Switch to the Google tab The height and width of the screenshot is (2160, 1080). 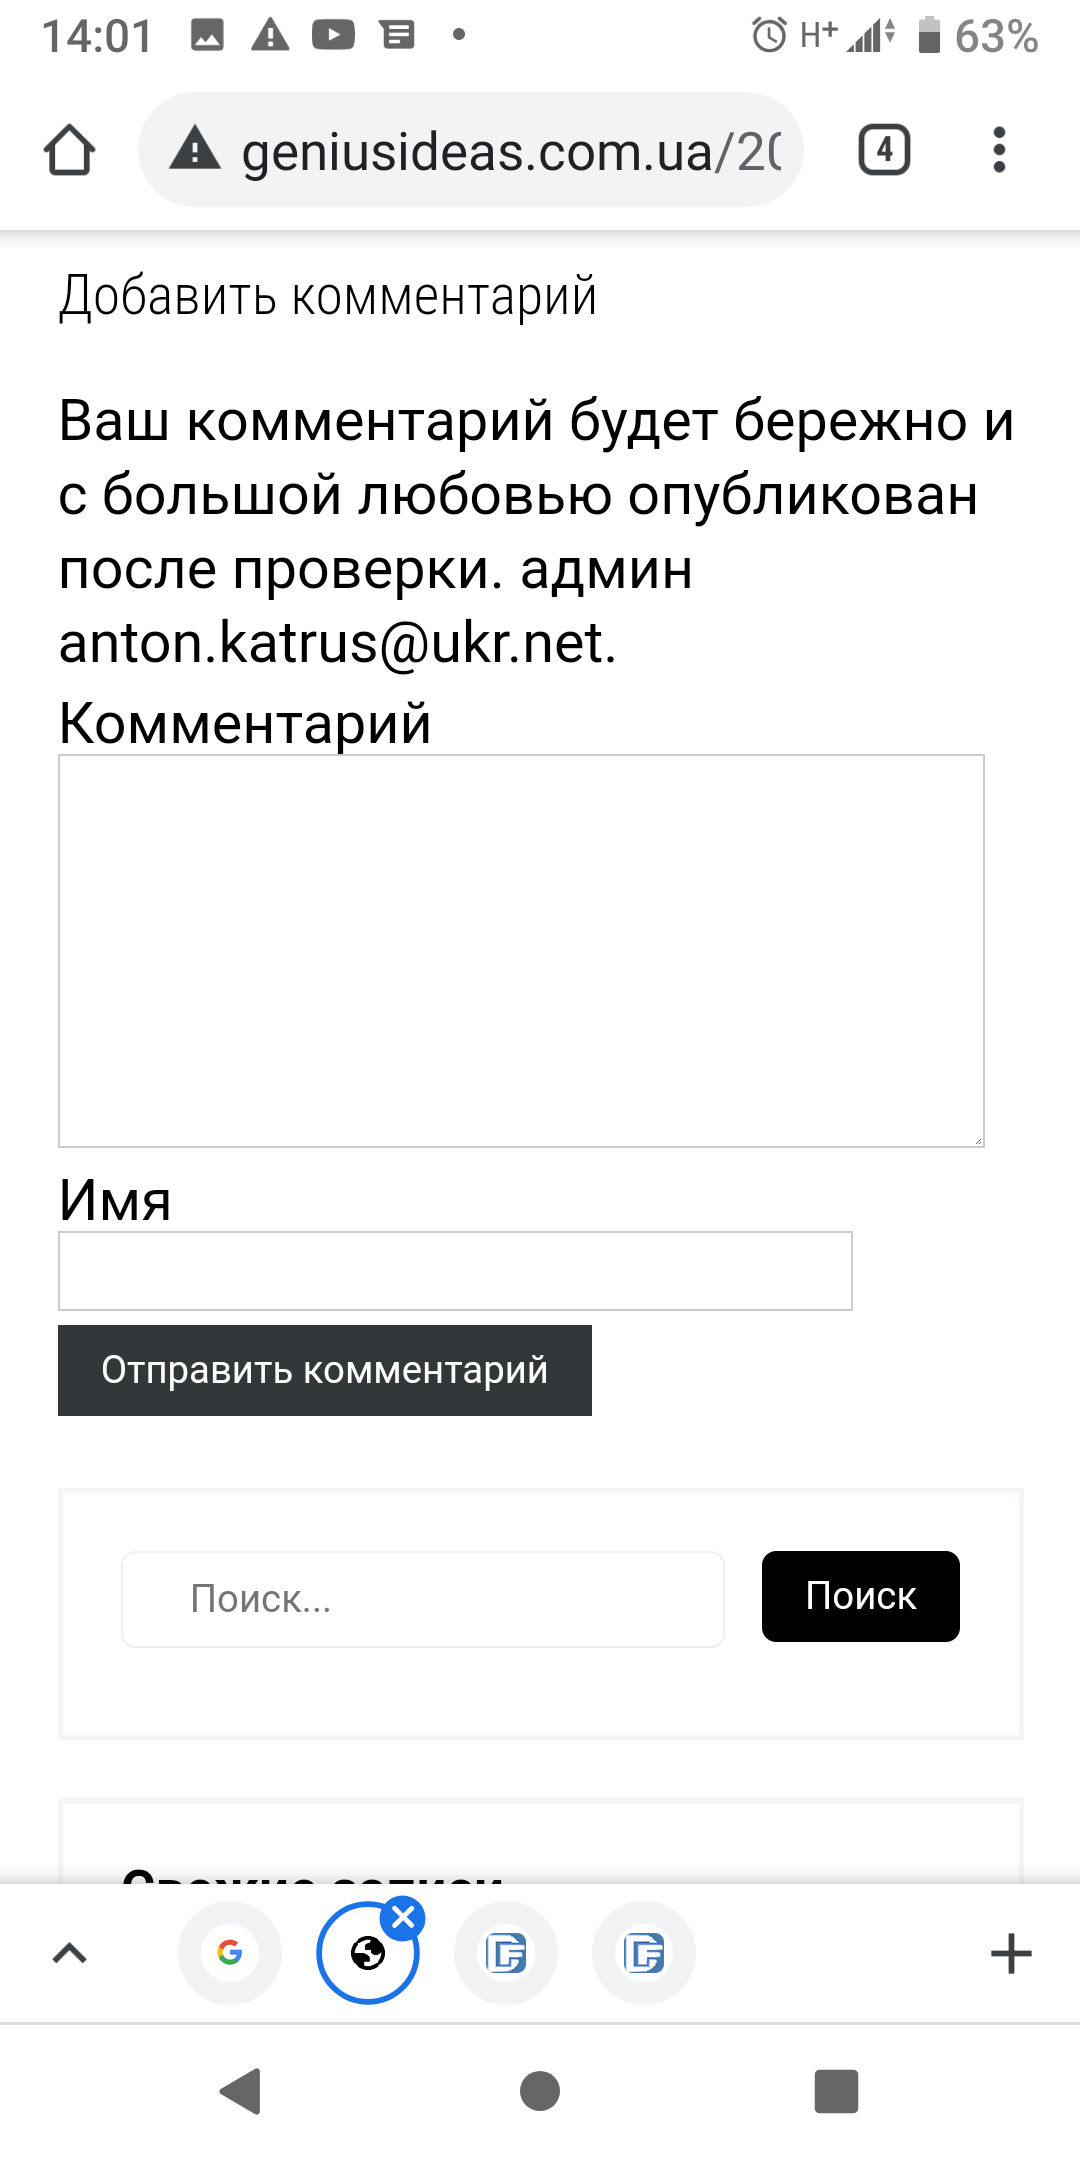pyautogui.click(x=230, y=1953)
